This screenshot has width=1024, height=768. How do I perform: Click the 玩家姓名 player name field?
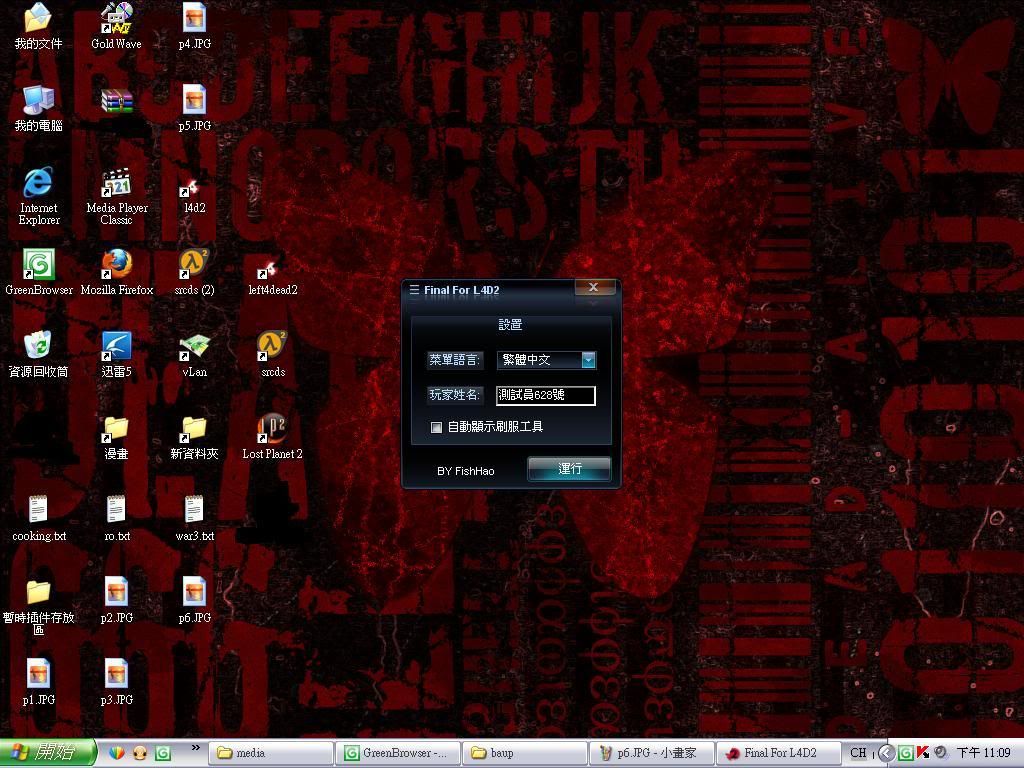click(x=545, y=395)
